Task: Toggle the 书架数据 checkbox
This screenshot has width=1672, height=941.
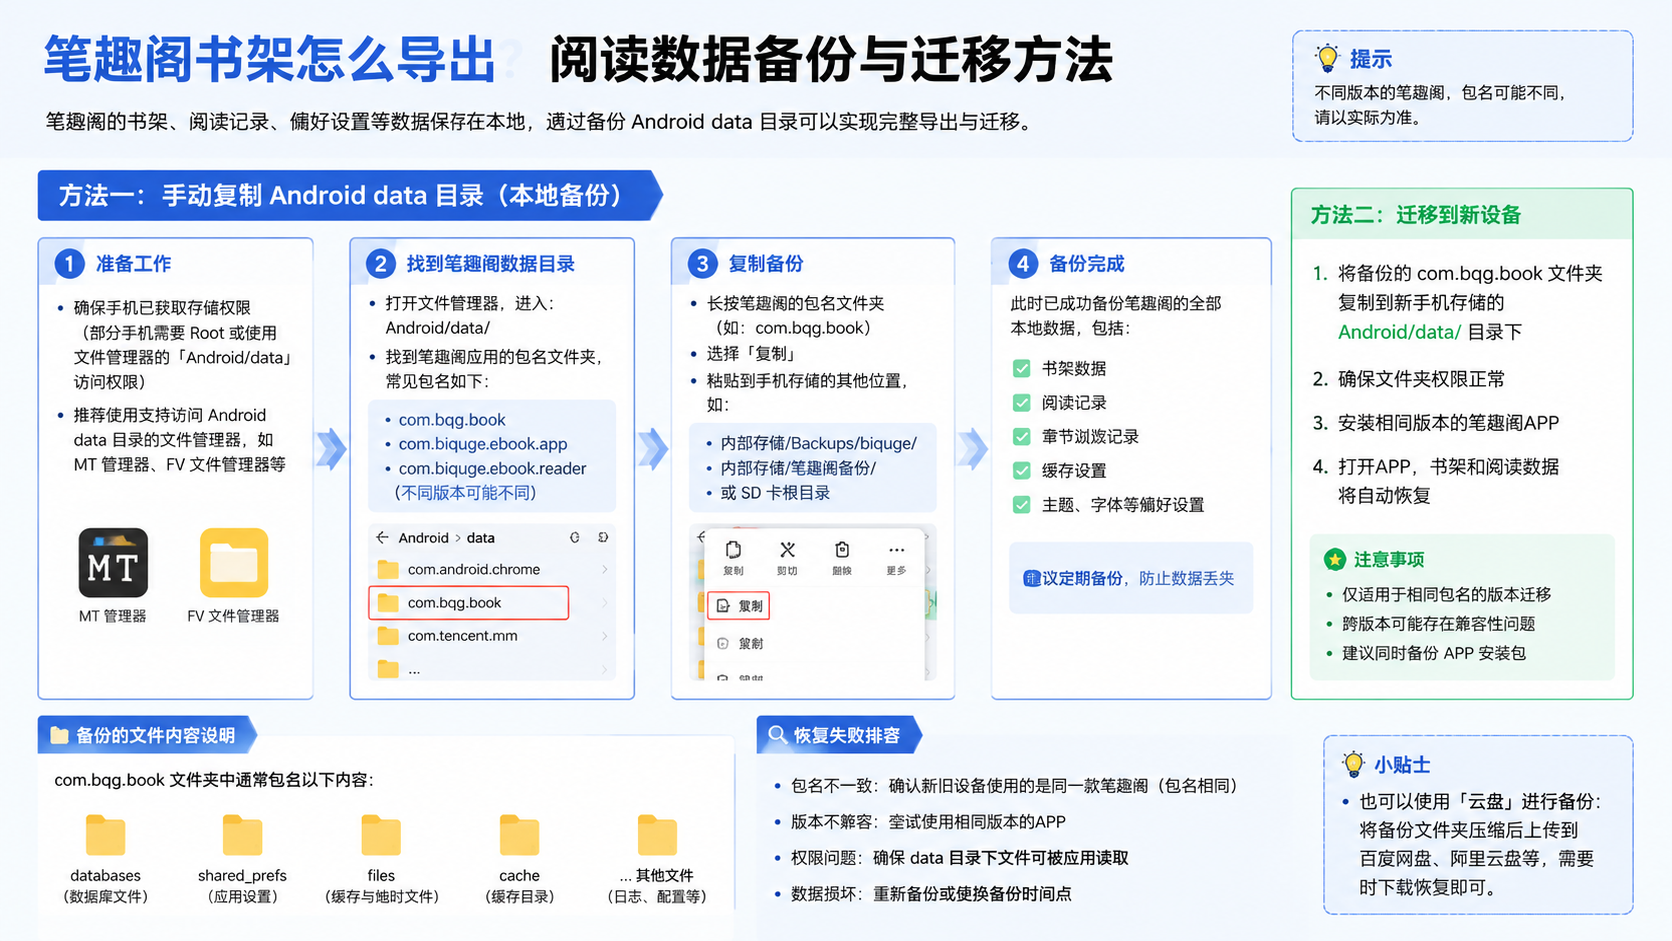Action: pos(1021,369)
